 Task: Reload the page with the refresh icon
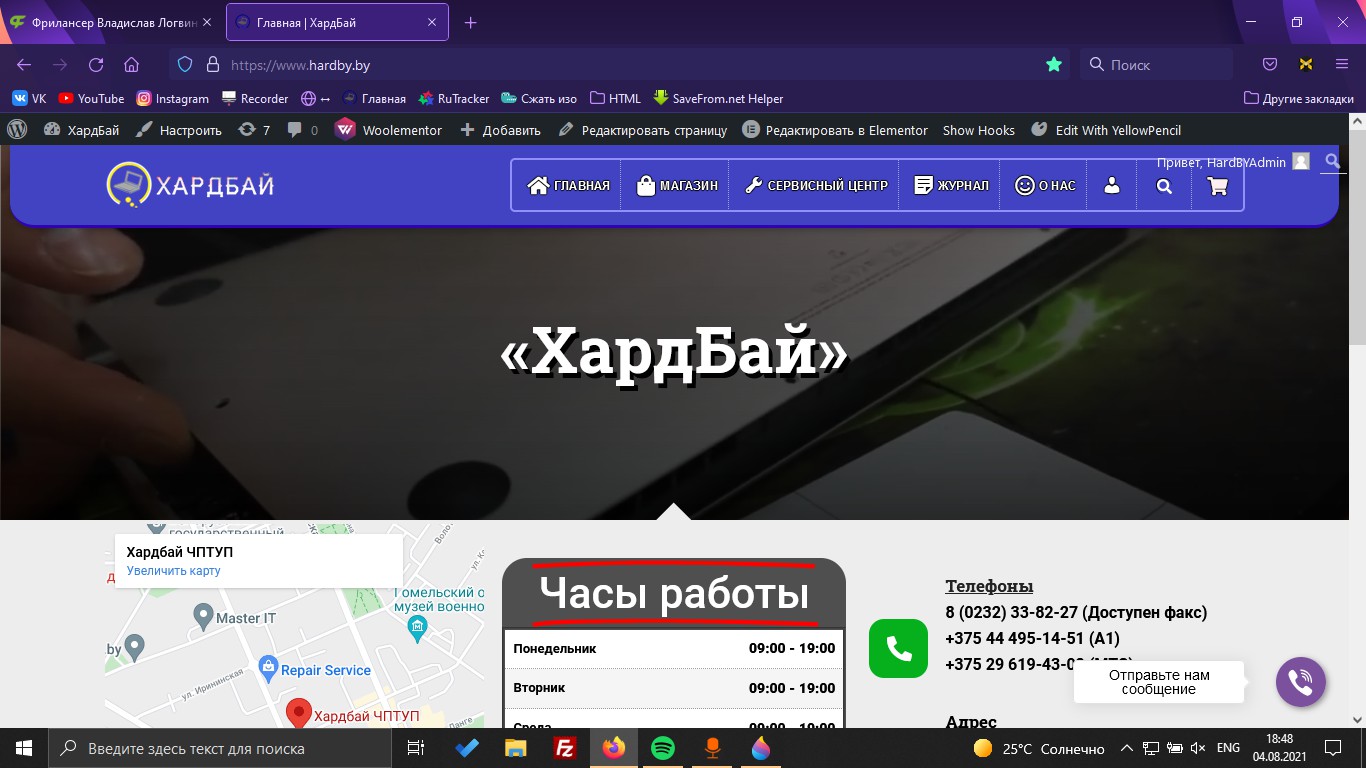pyautogui.click(x=96, y=65)
